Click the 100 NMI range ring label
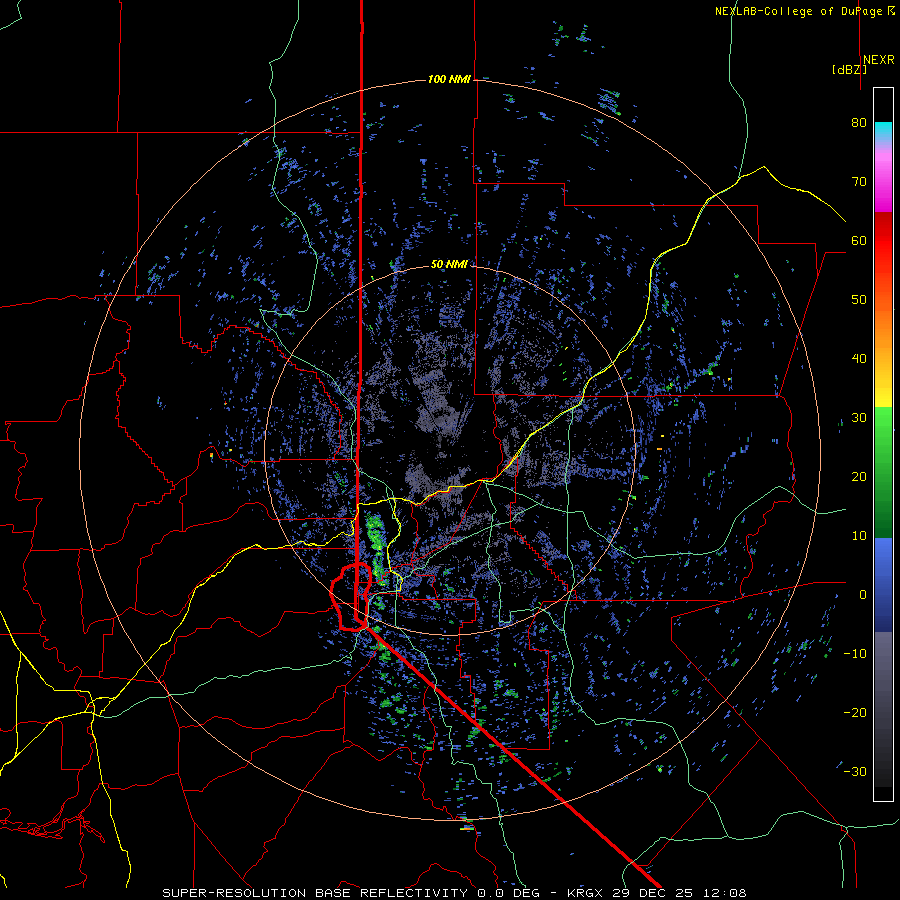Image resolution: width=900 pixels, height=900 pixels. (x=449, y=79)
